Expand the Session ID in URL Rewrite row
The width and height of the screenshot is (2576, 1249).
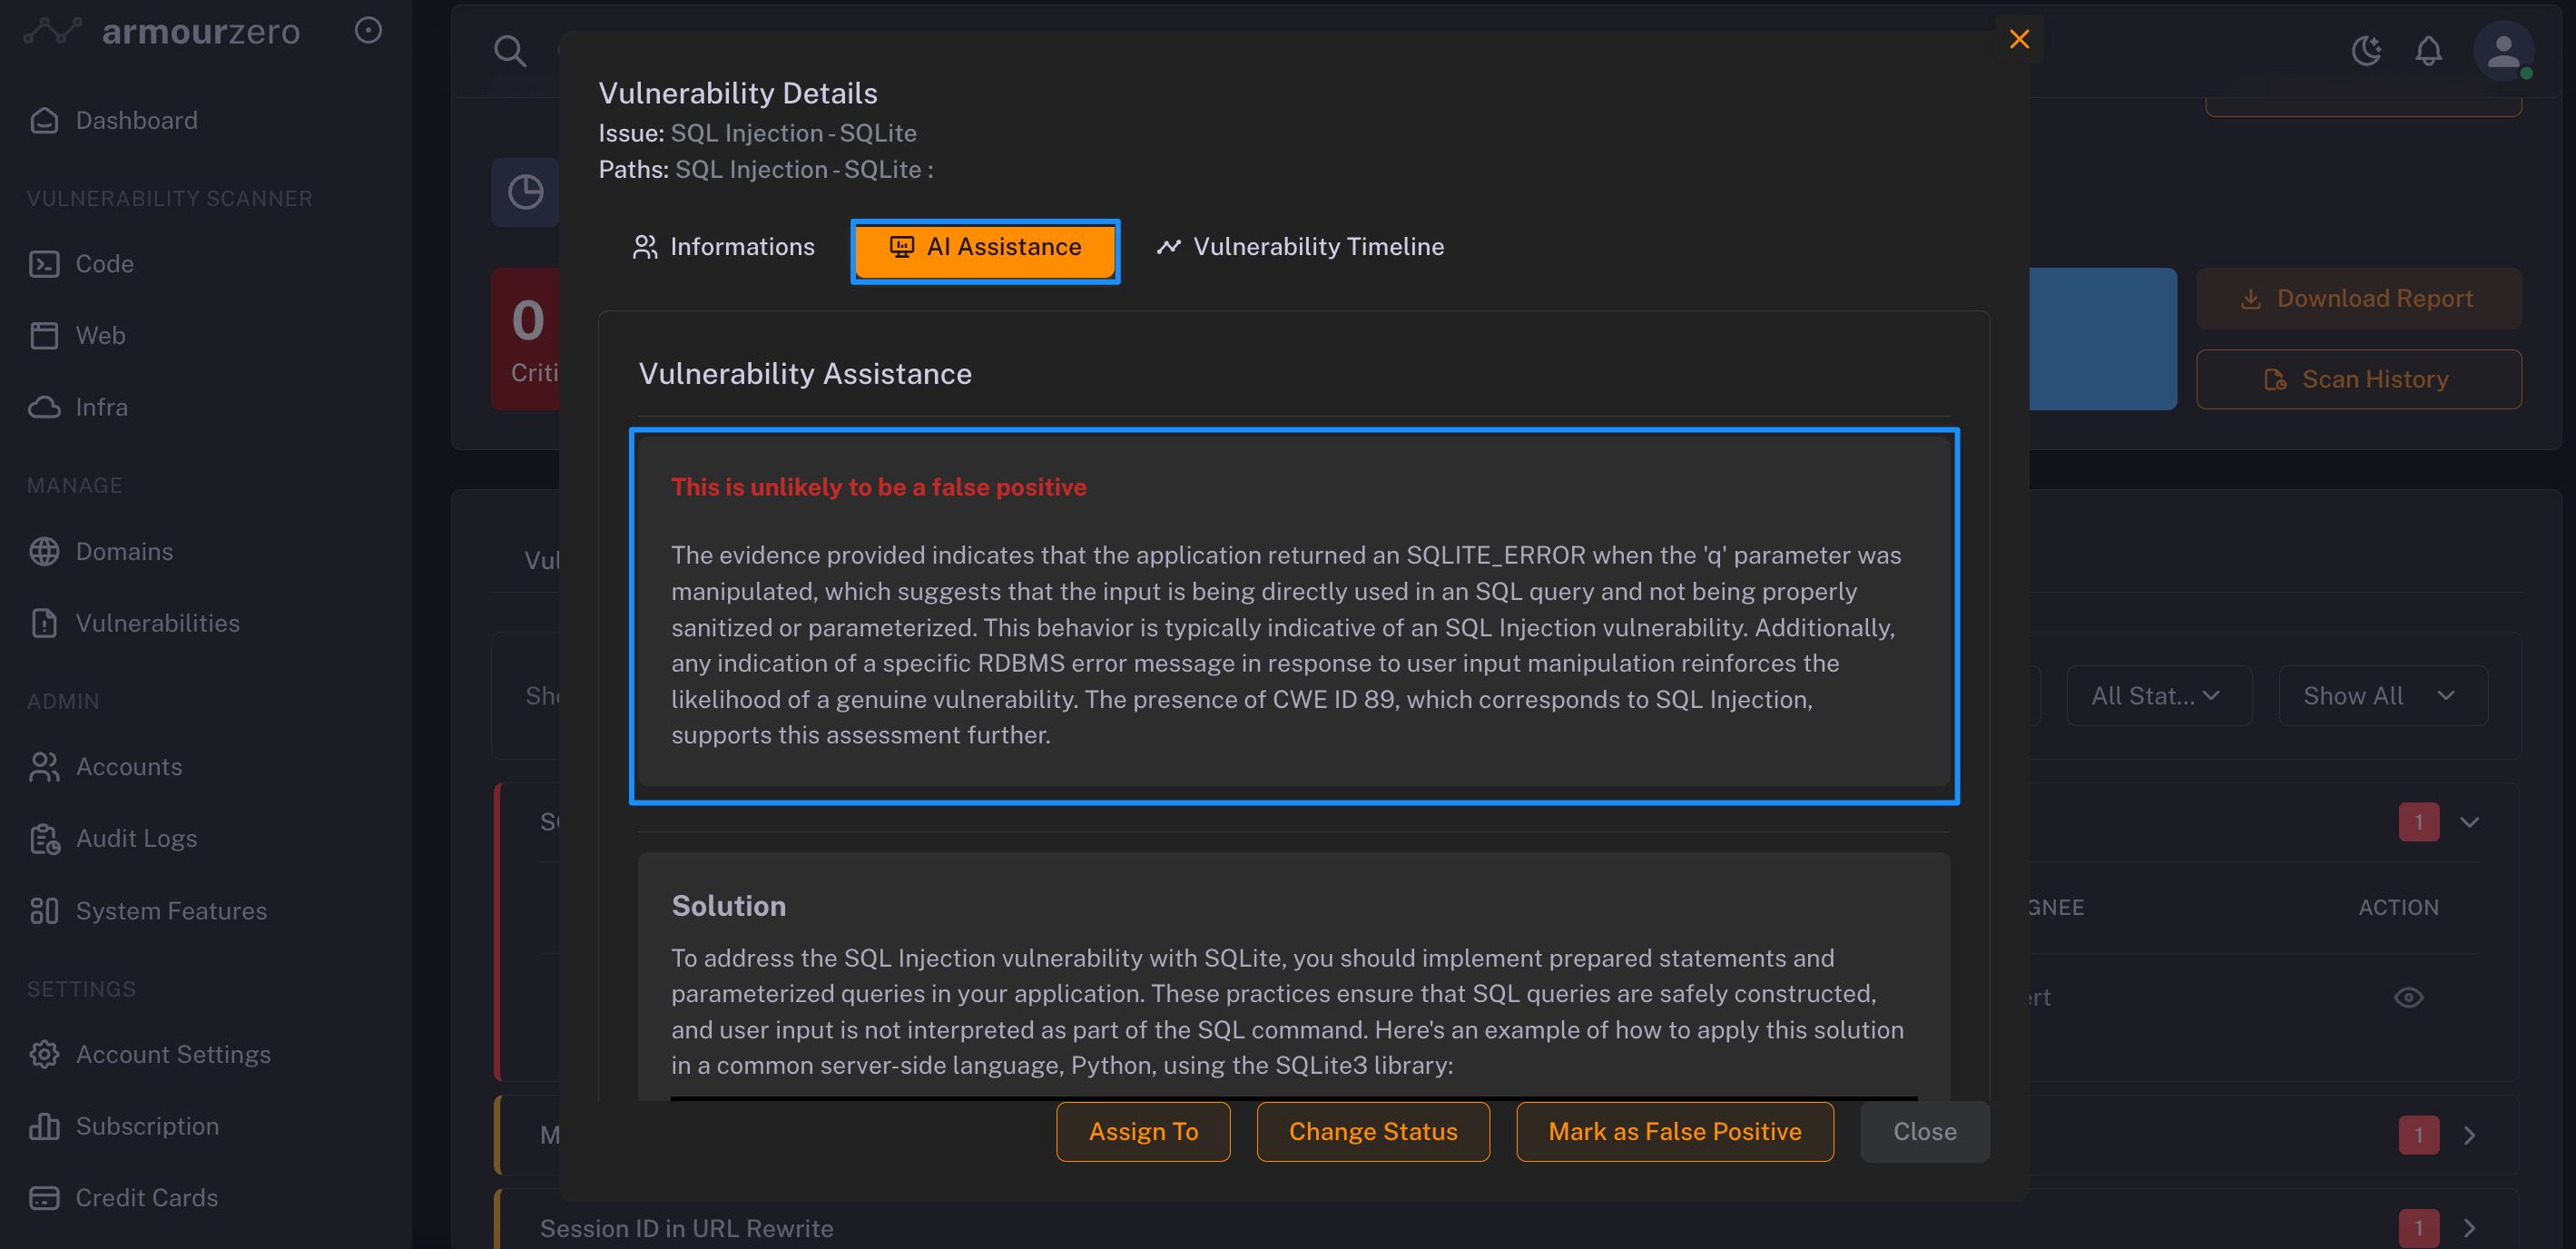click(2468, 1227)
